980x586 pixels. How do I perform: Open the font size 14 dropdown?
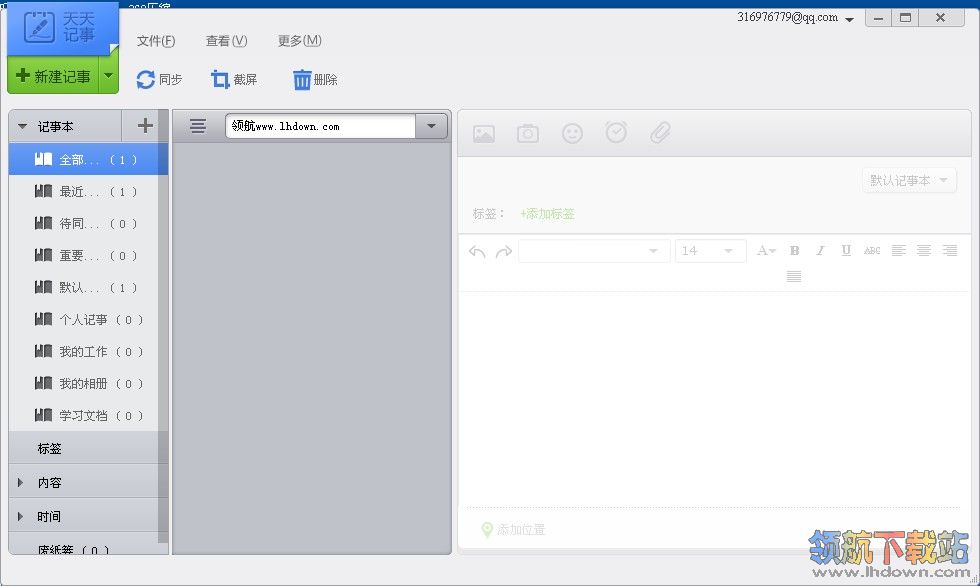pyautogui.click(x=710, y=251)
